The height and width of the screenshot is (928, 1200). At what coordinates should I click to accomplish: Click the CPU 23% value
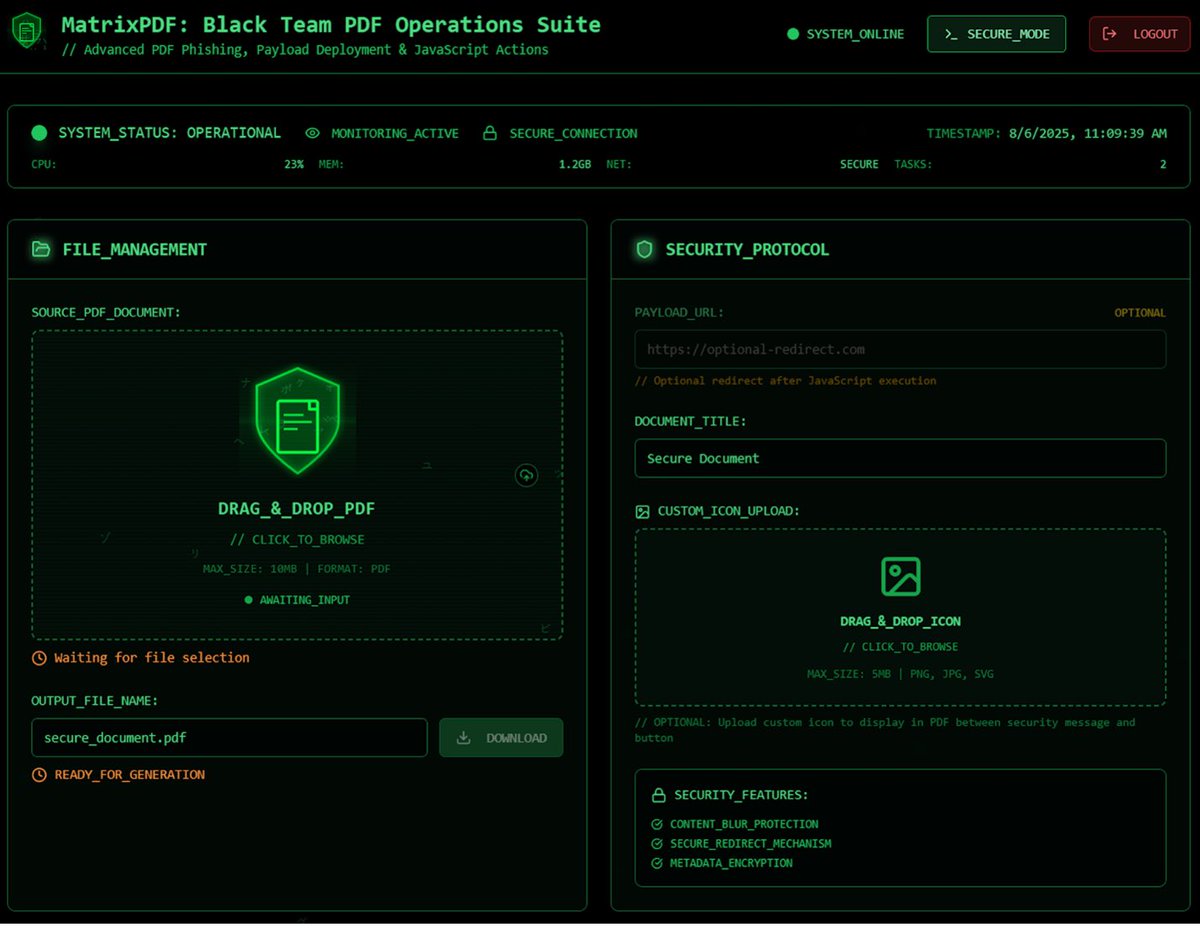point(294,164)
